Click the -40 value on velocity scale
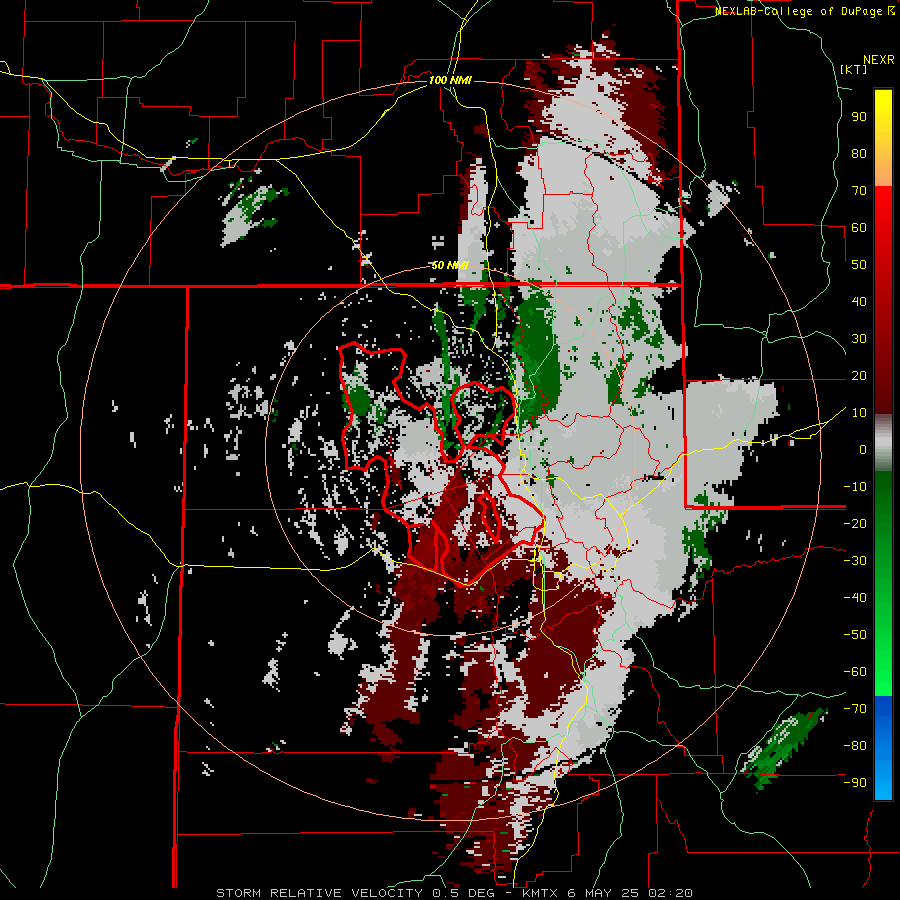Image resolution: width=900 pixels, height=900 pixels. (855, 598)
